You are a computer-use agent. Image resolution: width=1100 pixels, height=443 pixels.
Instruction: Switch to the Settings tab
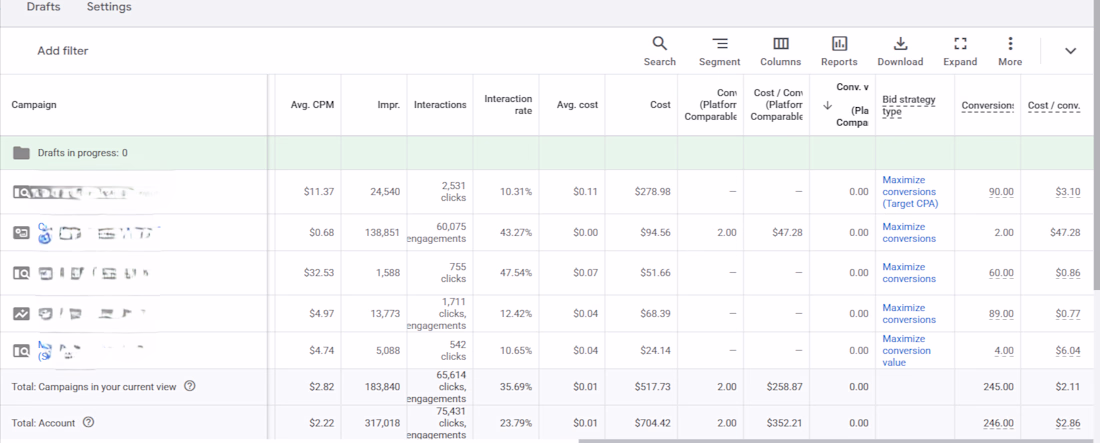tap(109, 7)
